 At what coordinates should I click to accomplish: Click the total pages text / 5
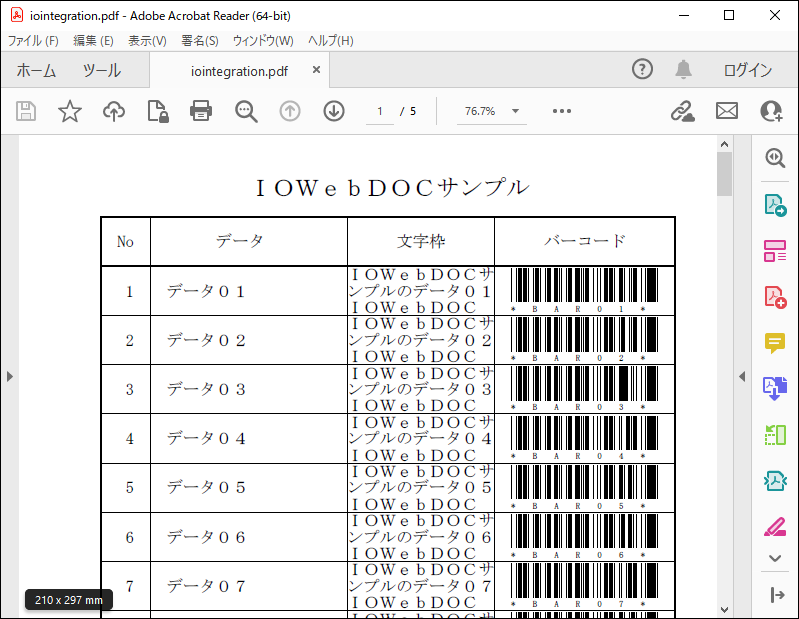tap(408, 111)
